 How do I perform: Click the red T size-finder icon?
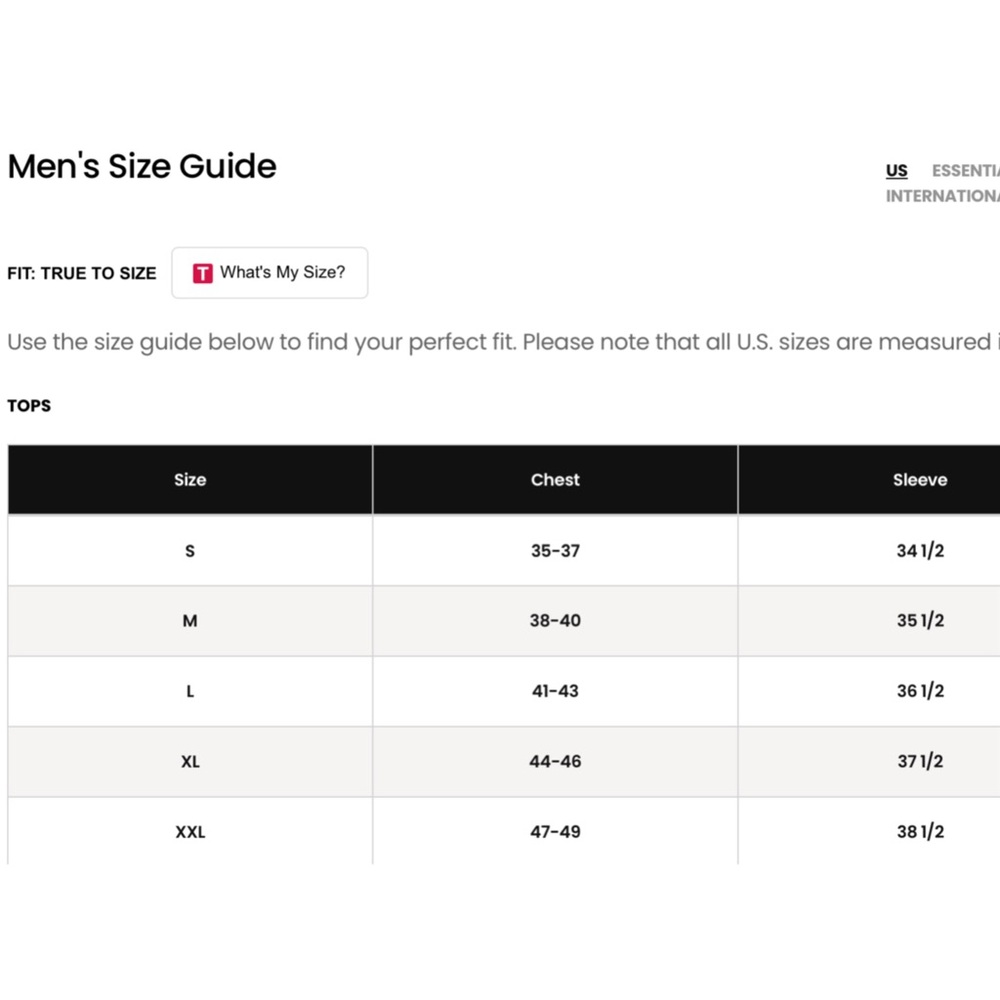(x=203, y=273)
